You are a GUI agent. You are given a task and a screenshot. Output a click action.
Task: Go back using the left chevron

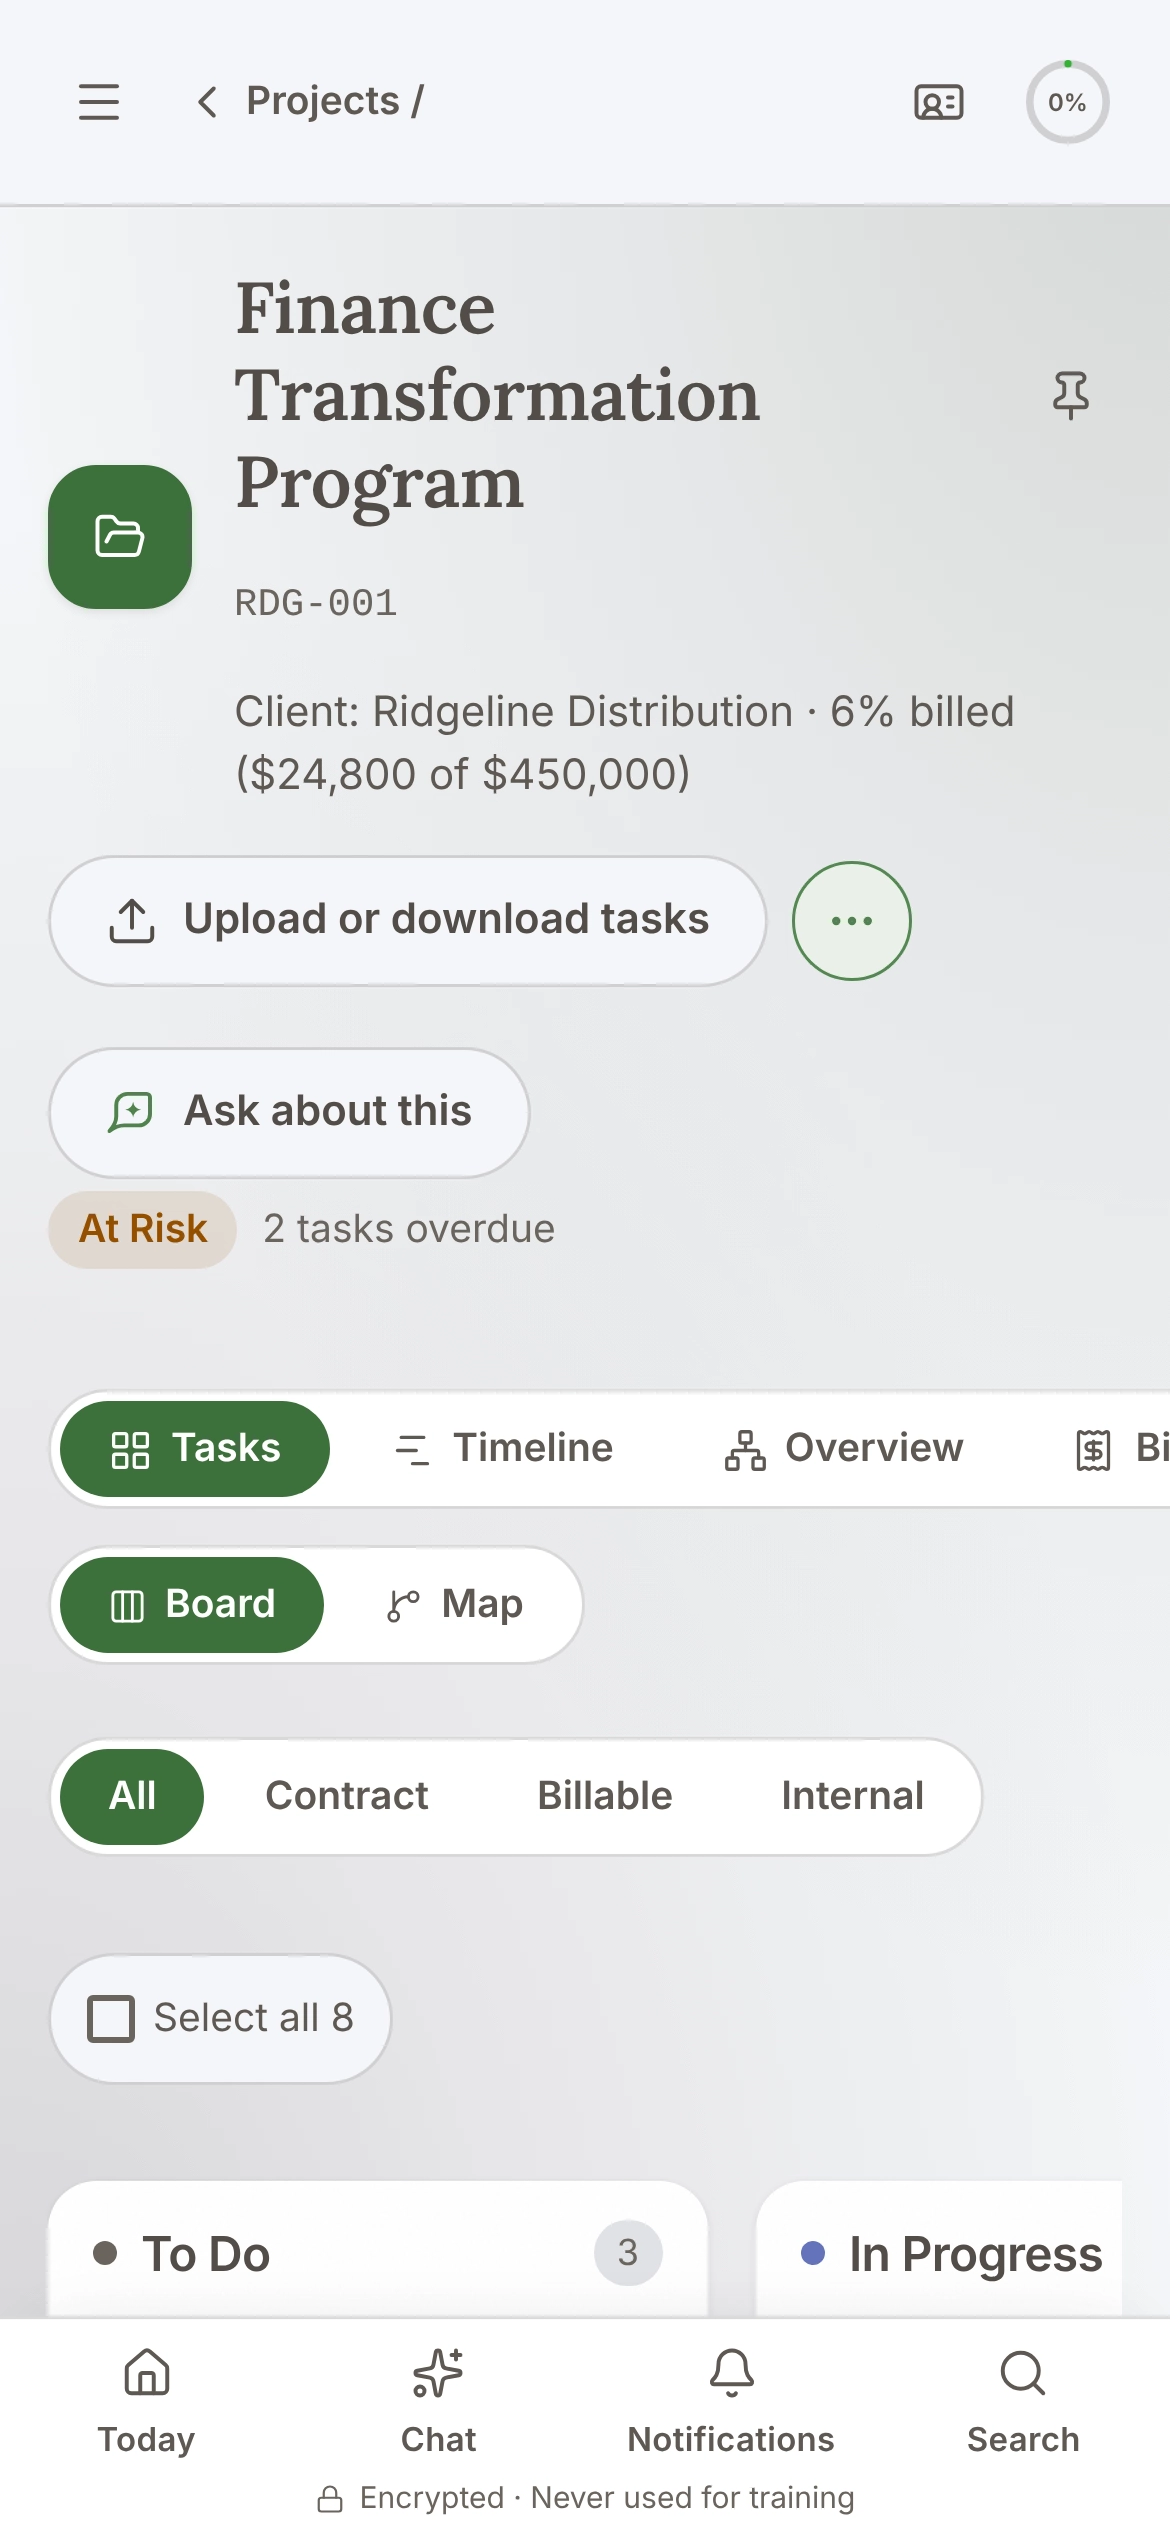click(x=207, y=102)
